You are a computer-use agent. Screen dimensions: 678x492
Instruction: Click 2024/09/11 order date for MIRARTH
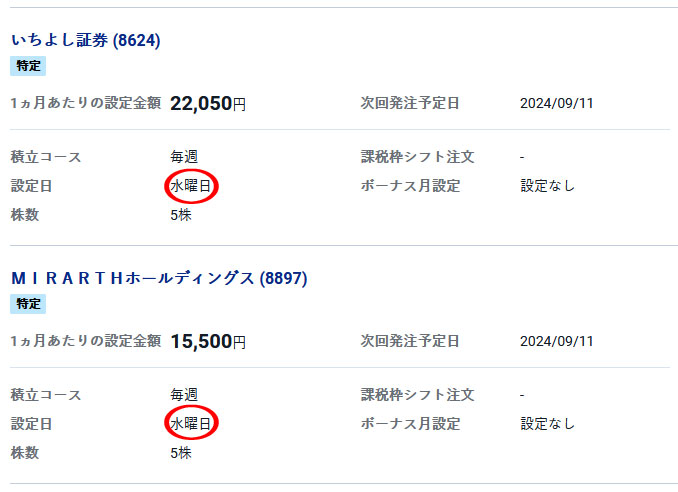(x=556, y=341)
